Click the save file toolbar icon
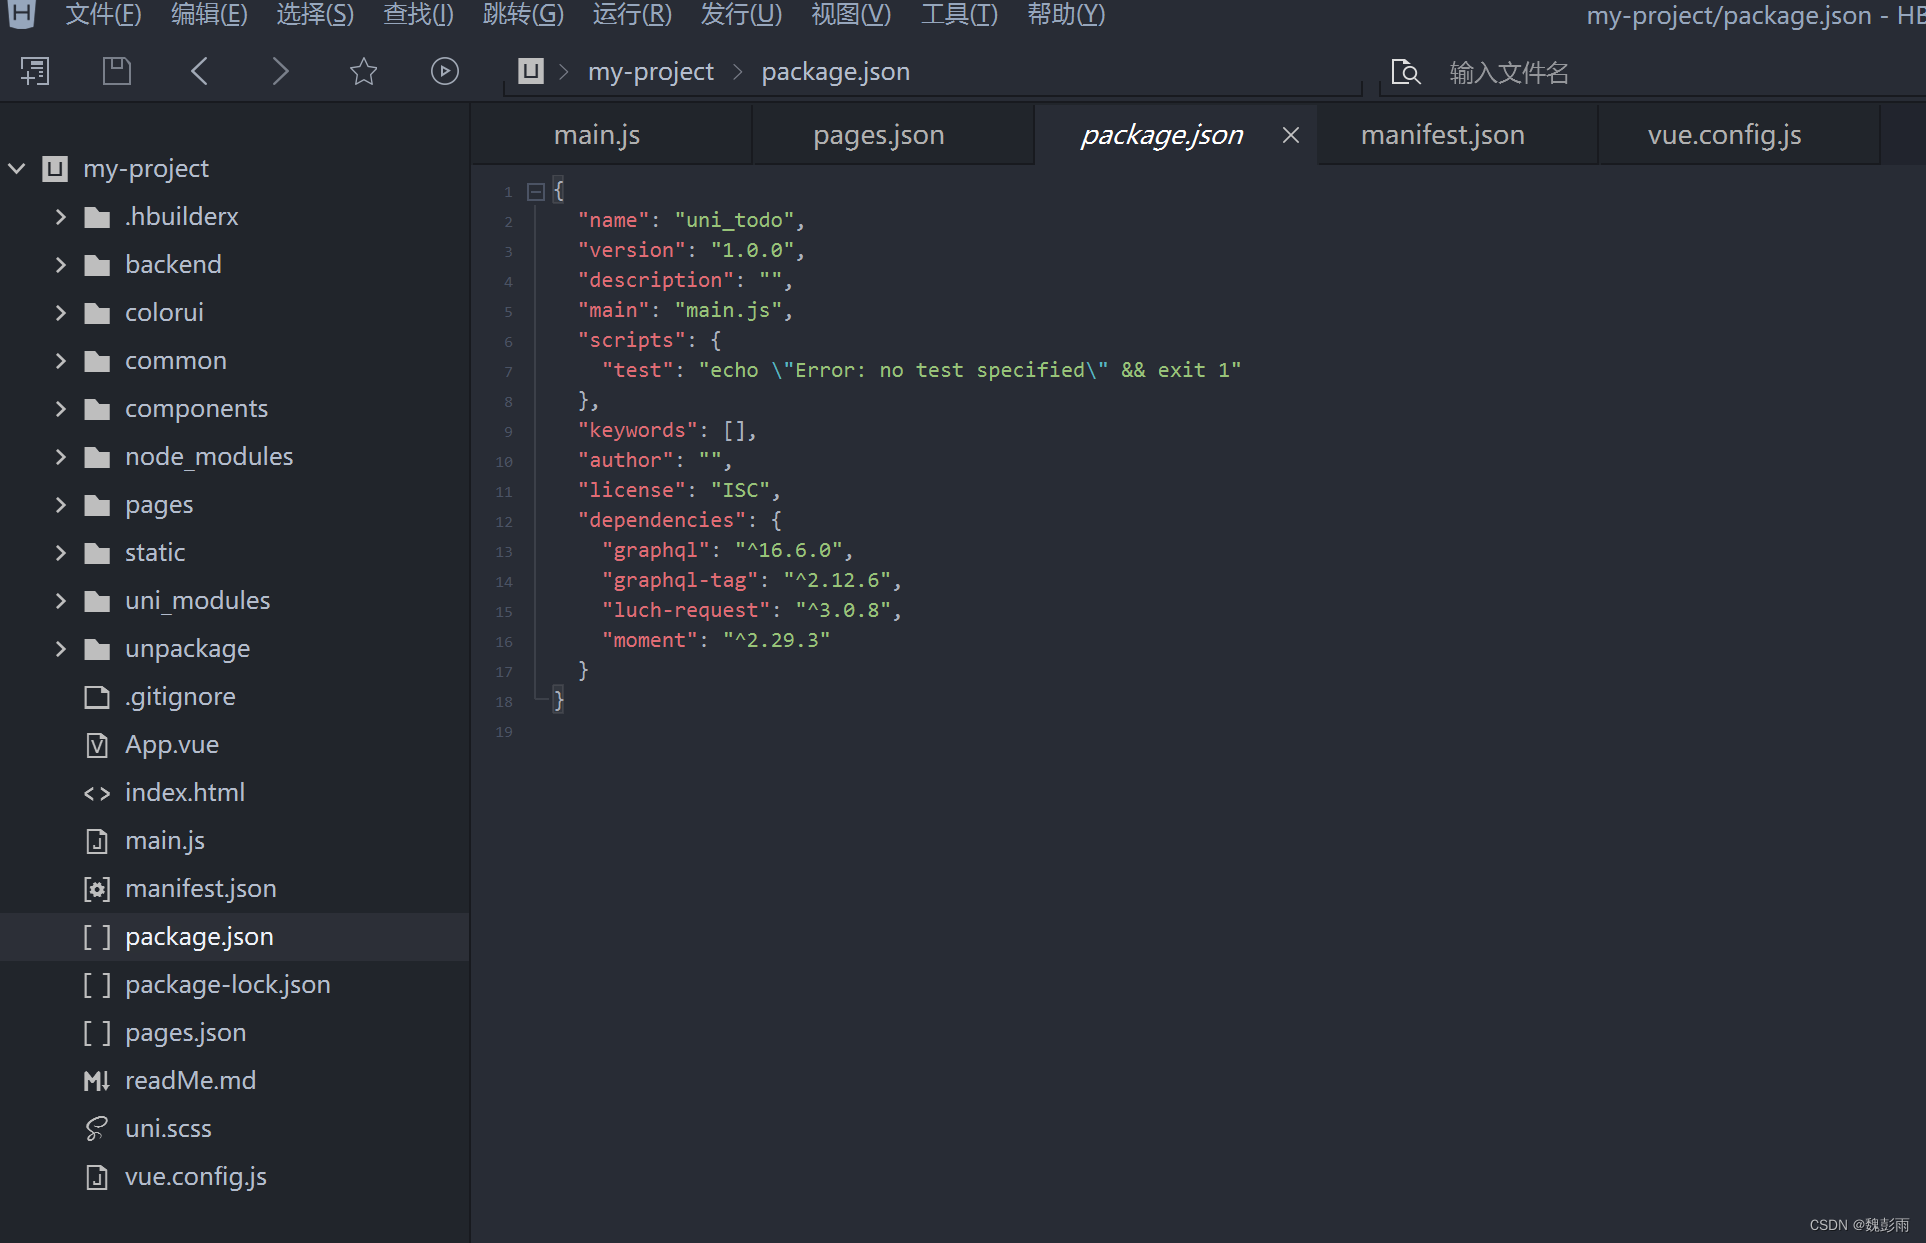 (x=117, y=71)
